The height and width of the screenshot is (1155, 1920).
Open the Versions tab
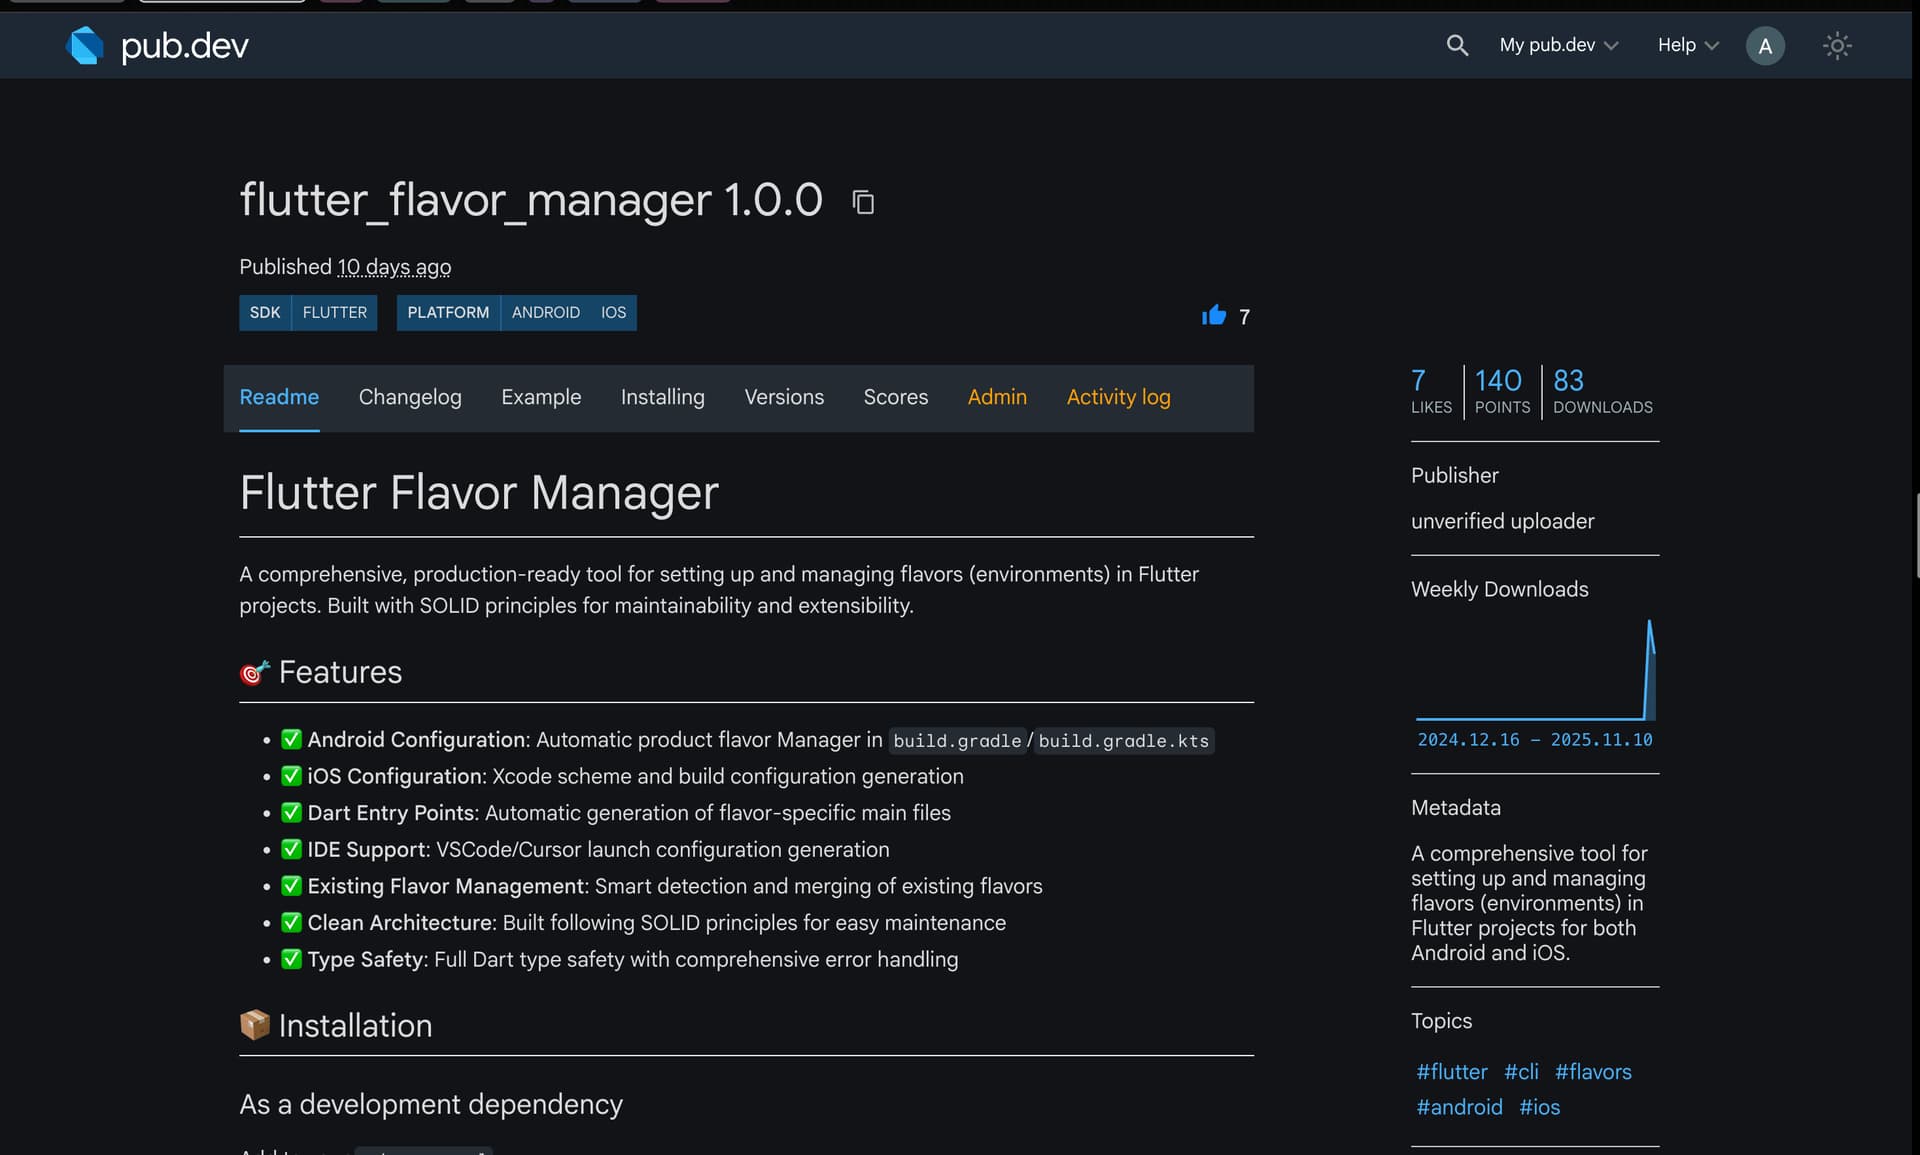click(784, 397)
